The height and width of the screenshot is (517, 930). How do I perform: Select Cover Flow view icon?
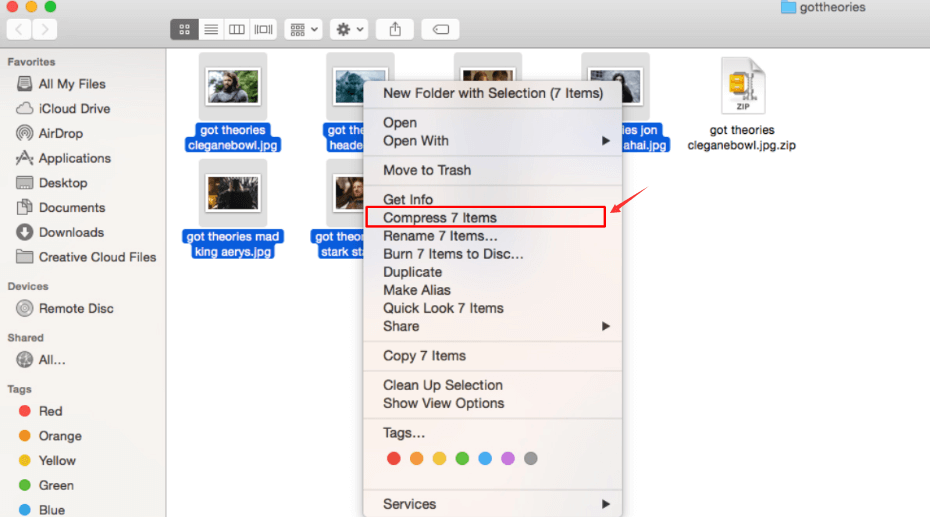coord(264,30)
